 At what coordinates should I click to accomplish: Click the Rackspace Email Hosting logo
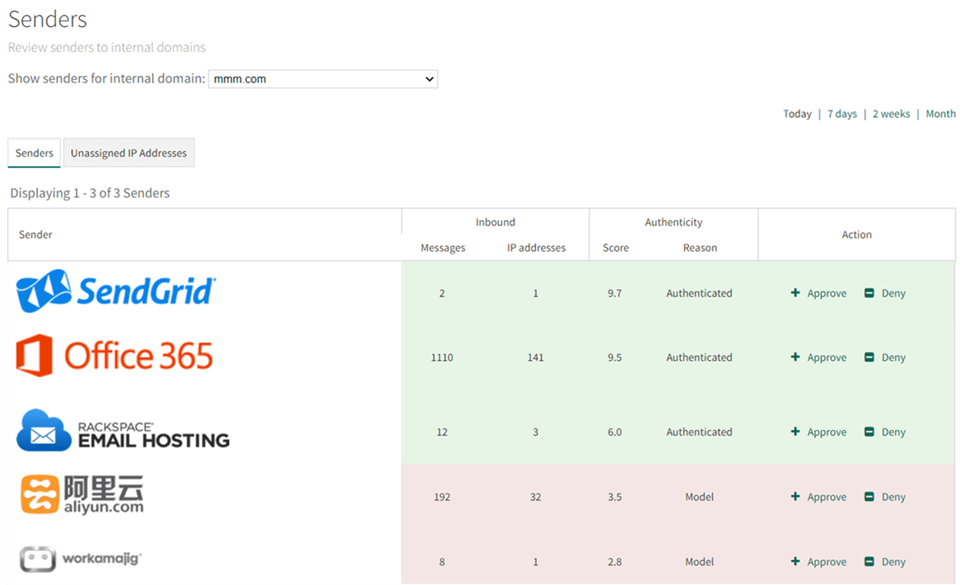pyautogui.click(x=123, y=431)
